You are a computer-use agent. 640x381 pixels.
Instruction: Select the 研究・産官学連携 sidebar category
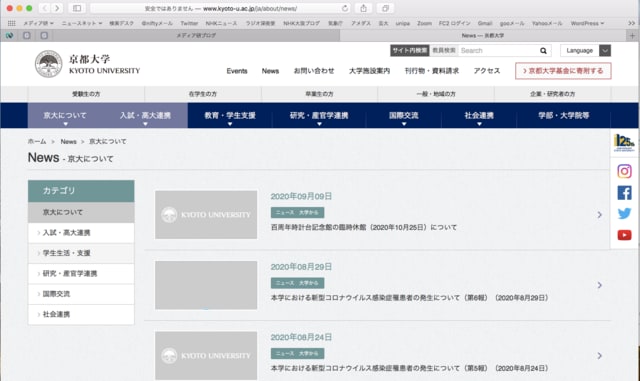click(81, 274)
